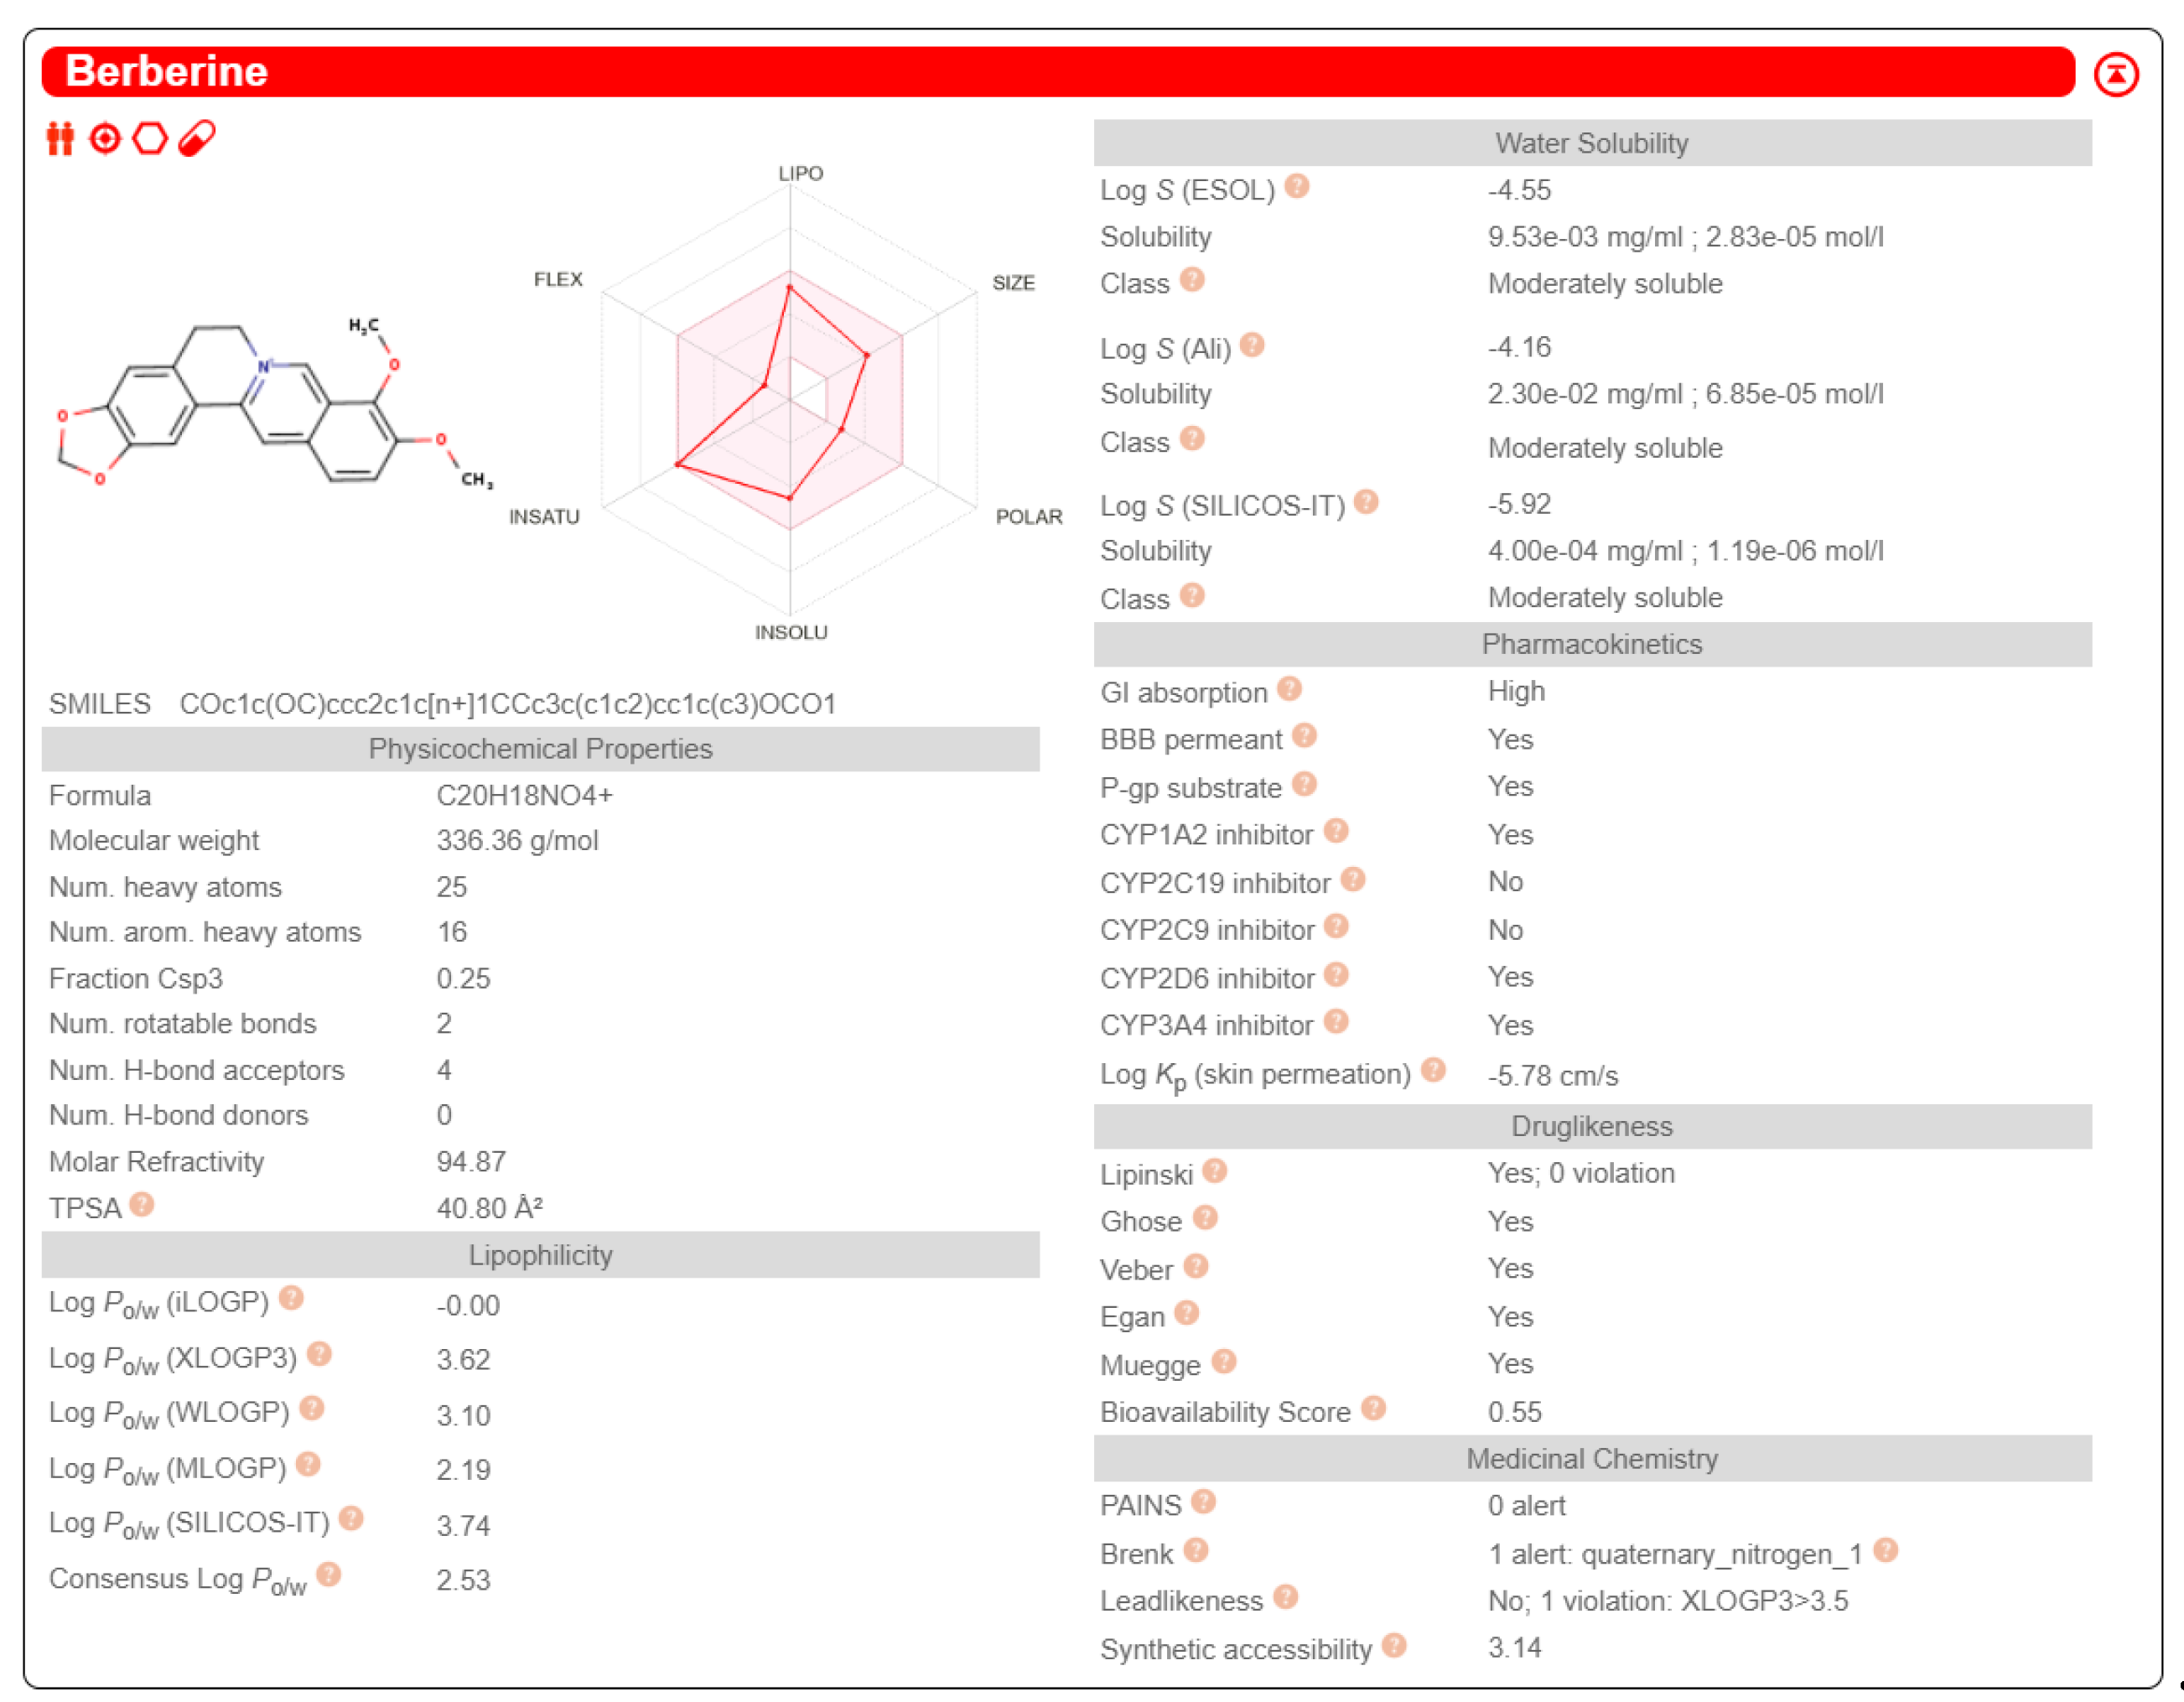Click help icon beside Log S (ESOL)
This screenshot has width=2184, height=1702.
point(1297,186)
